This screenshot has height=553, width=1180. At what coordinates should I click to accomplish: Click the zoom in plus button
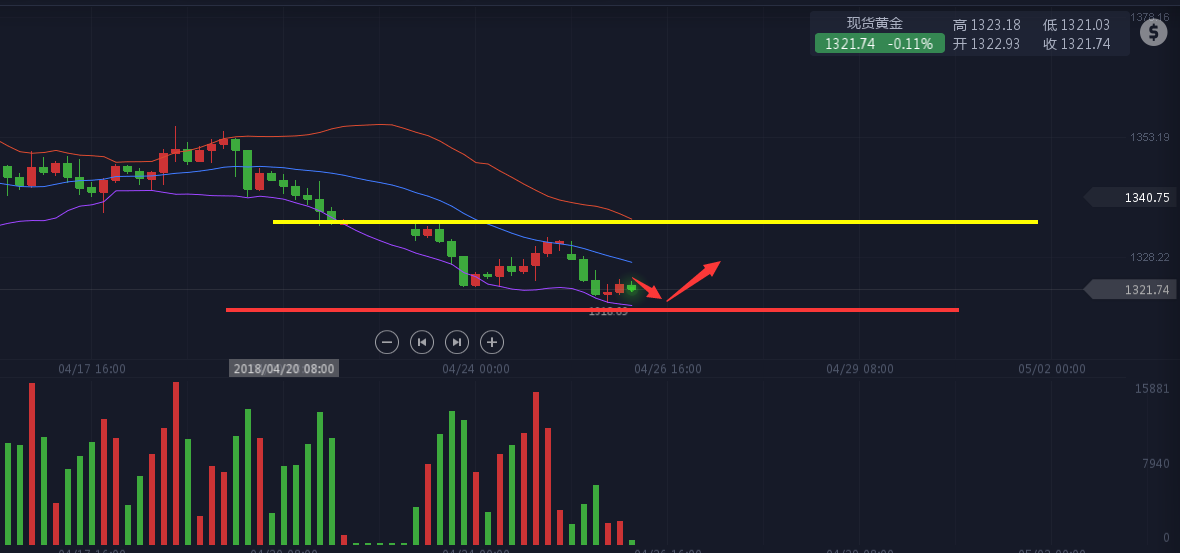pyautogui.click(x=491, y=342)
